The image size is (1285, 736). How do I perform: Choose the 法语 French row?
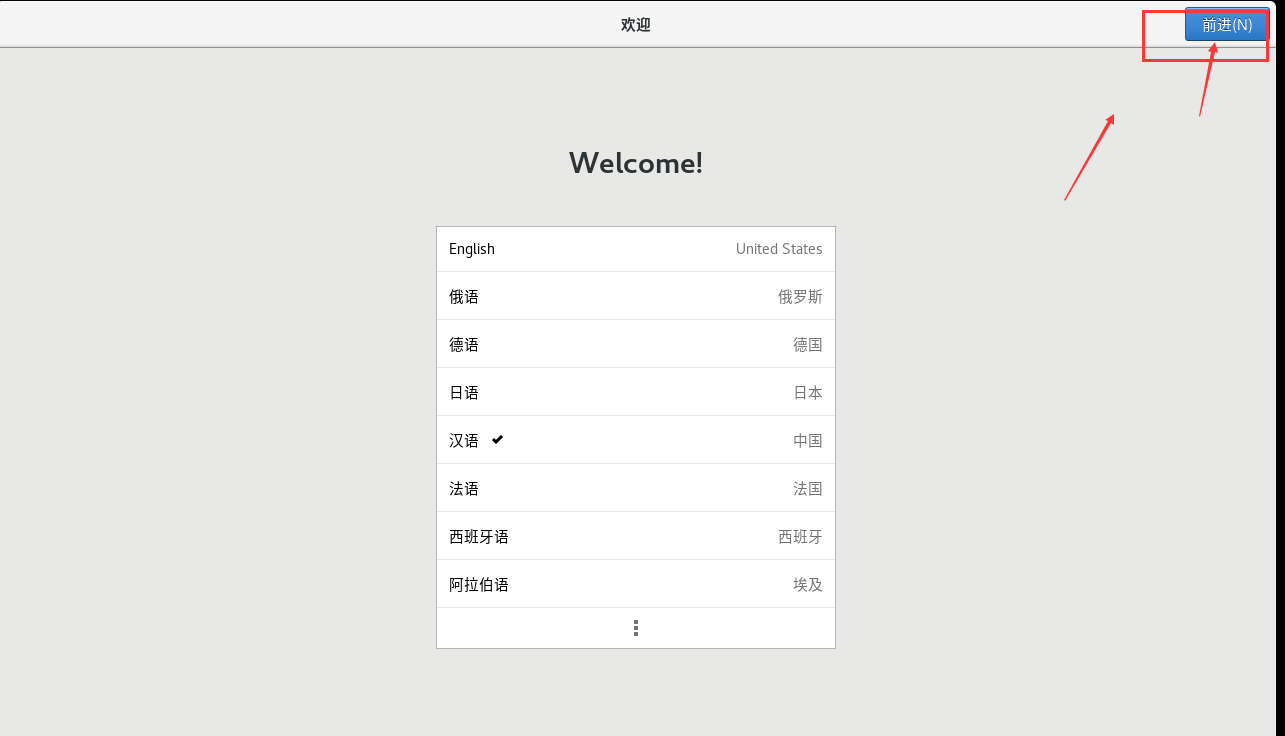(x=636, y=489)
